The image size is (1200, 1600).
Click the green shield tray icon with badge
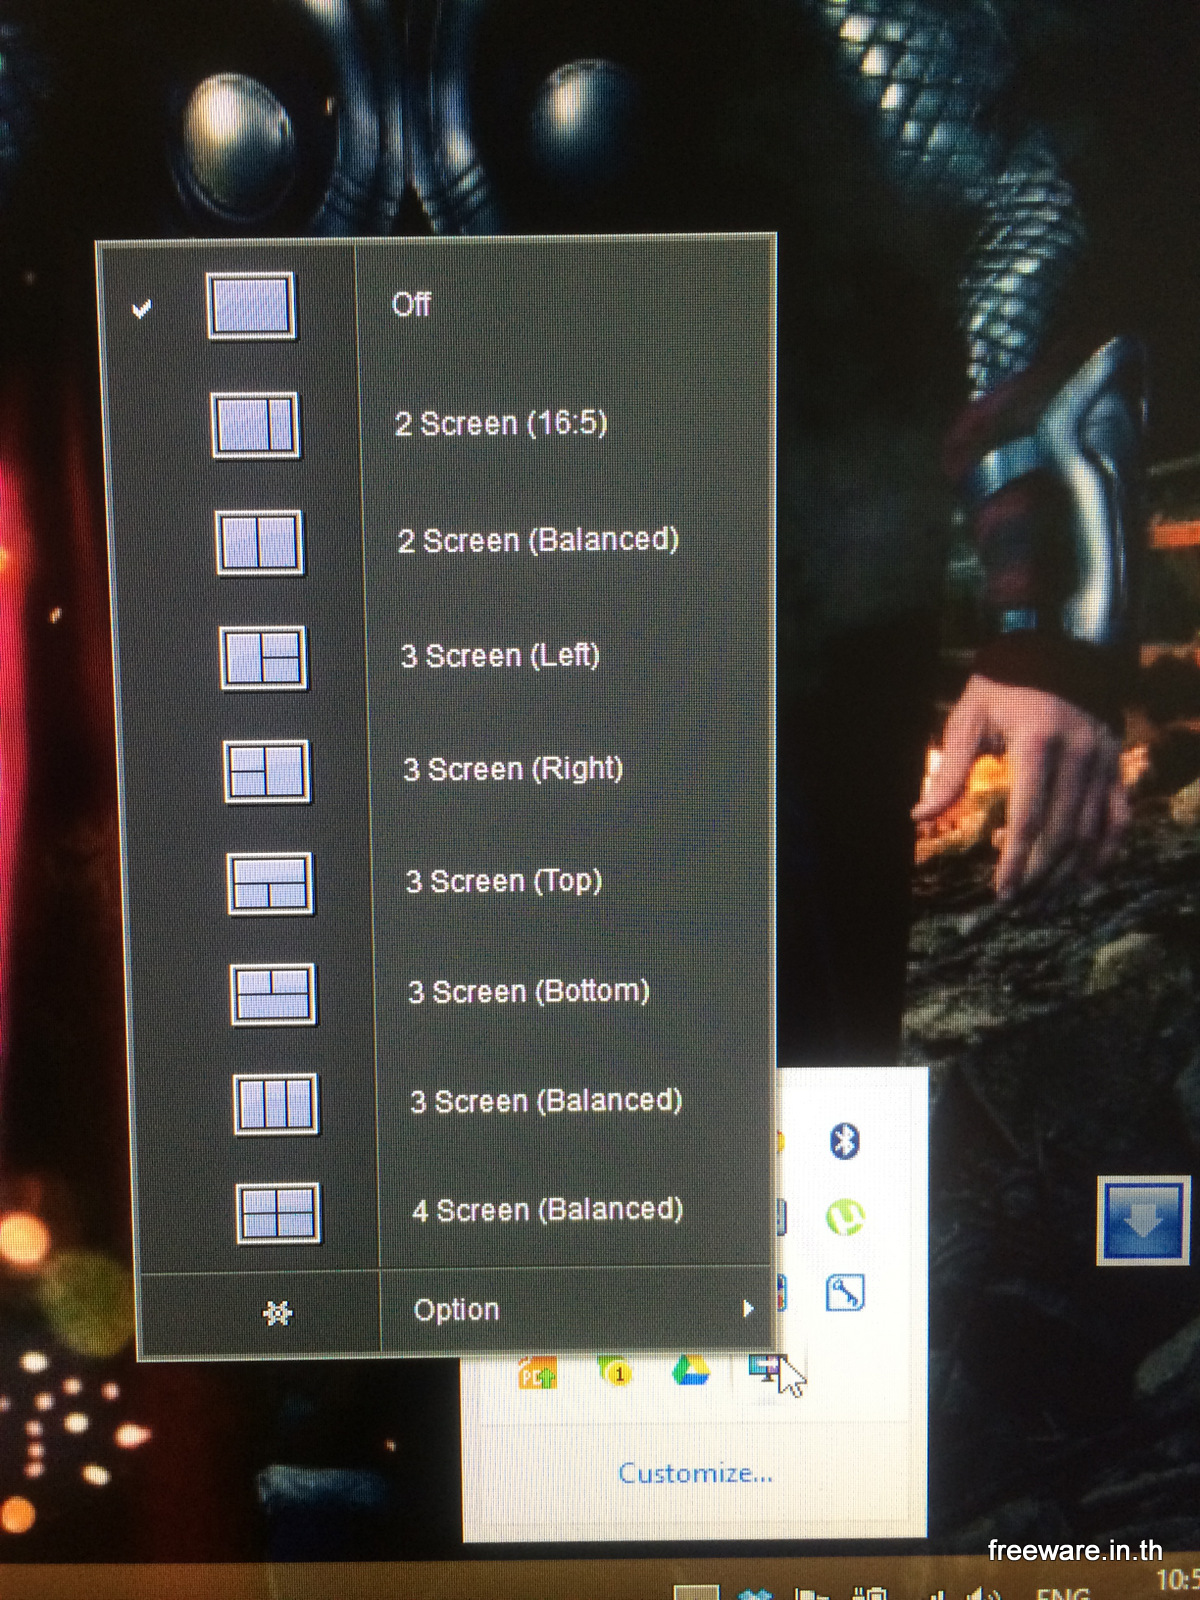(x=614, y=1371)
